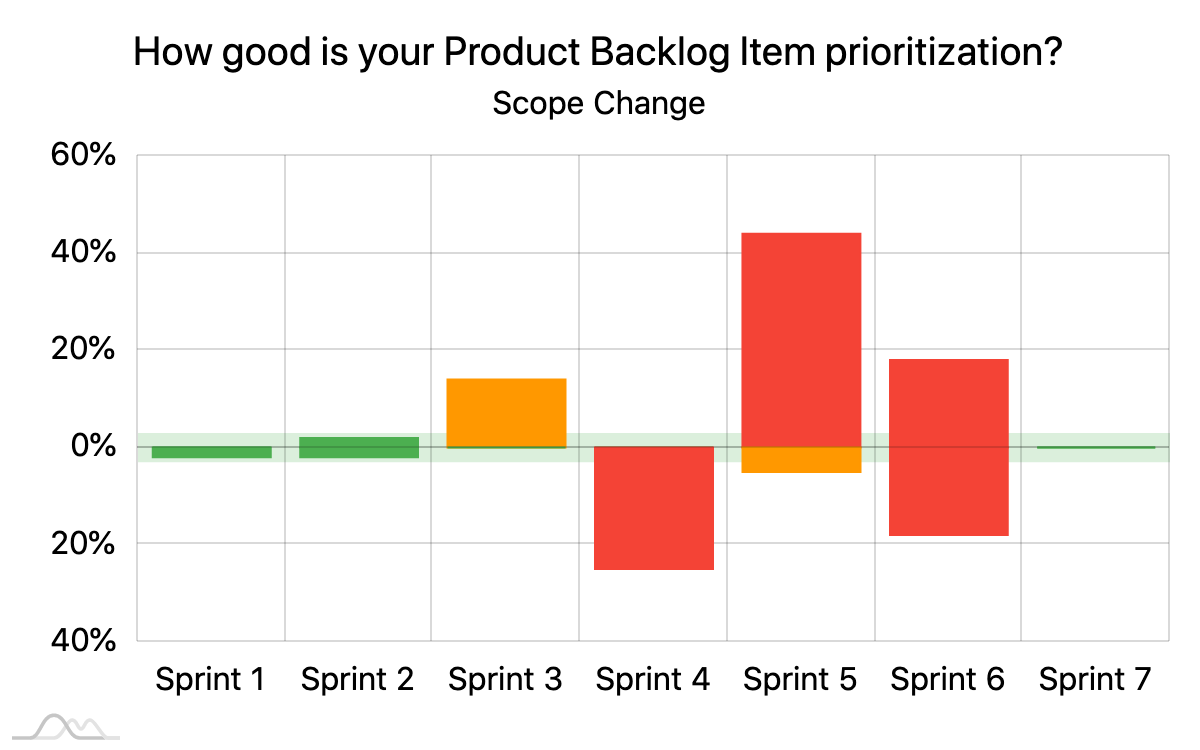This screenshot has height=750, width=1200.
Task: Select the thin green line for Sprint 7
Action: (1096, 447)
